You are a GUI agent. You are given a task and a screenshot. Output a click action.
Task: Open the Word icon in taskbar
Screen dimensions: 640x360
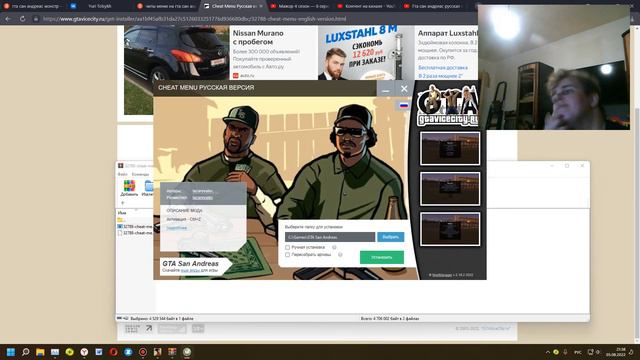tap(99, 352)
